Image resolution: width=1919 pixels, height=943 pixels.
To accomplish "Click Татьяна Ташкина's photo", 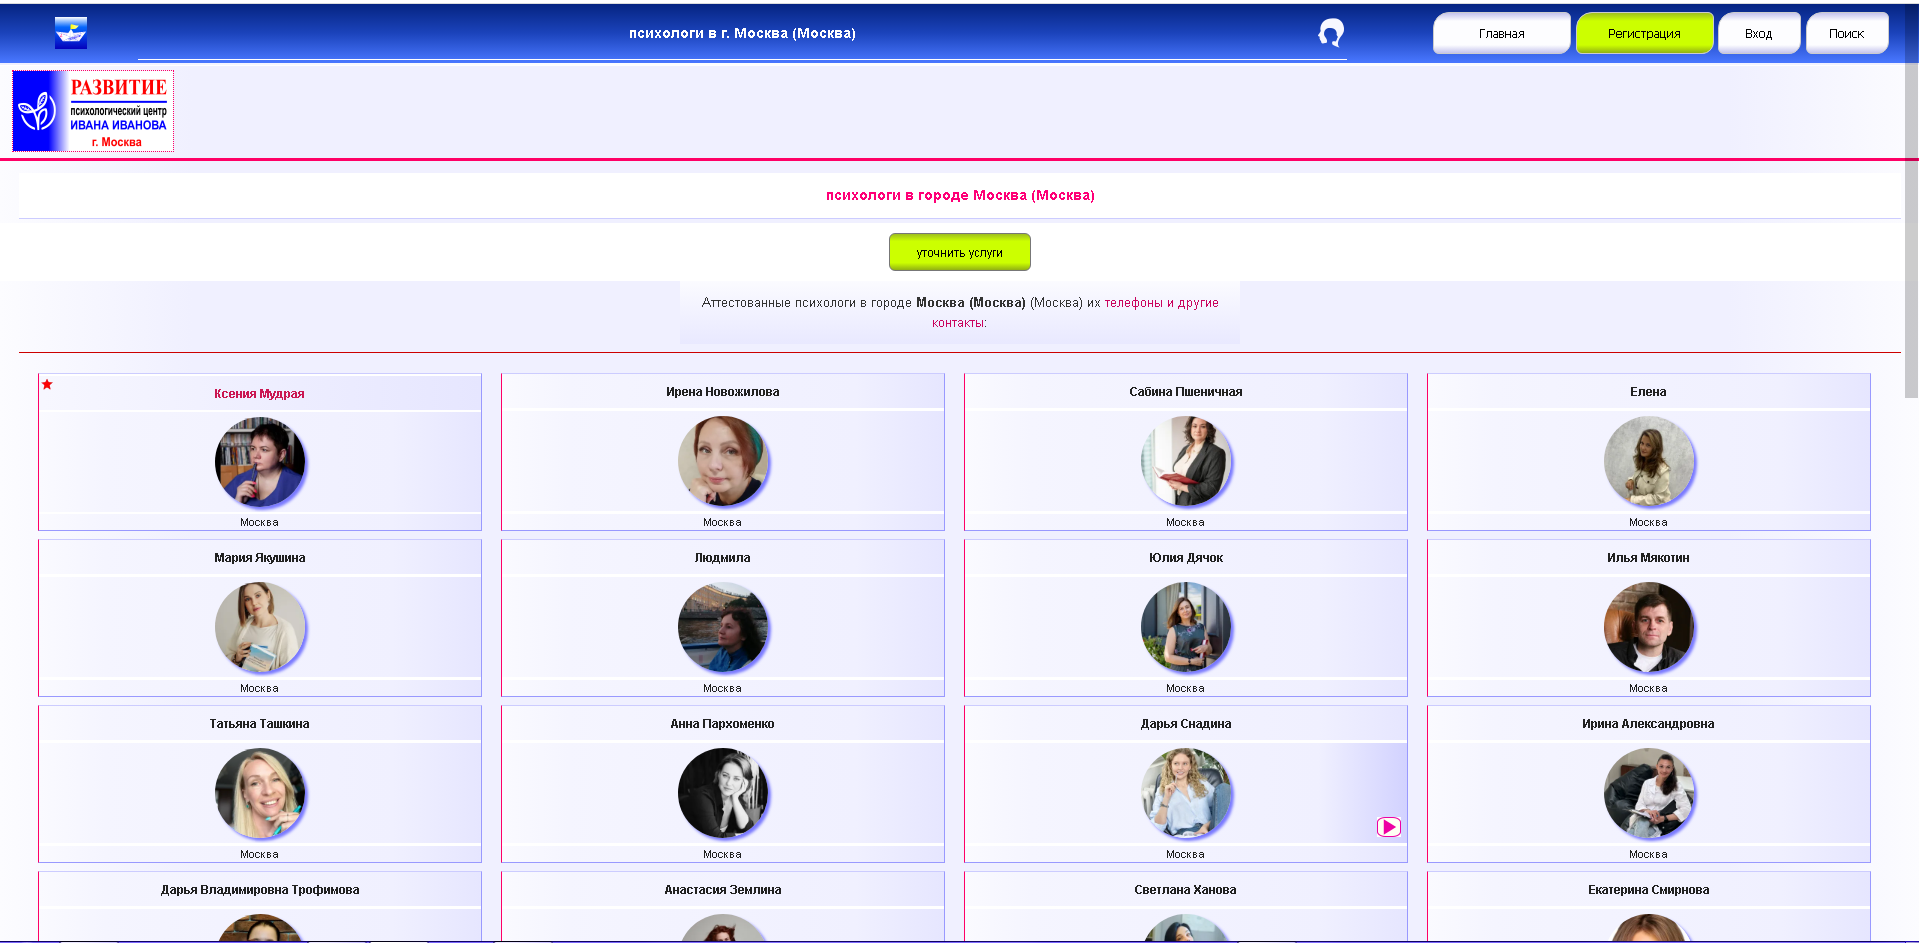I will [x=260, y=794].
